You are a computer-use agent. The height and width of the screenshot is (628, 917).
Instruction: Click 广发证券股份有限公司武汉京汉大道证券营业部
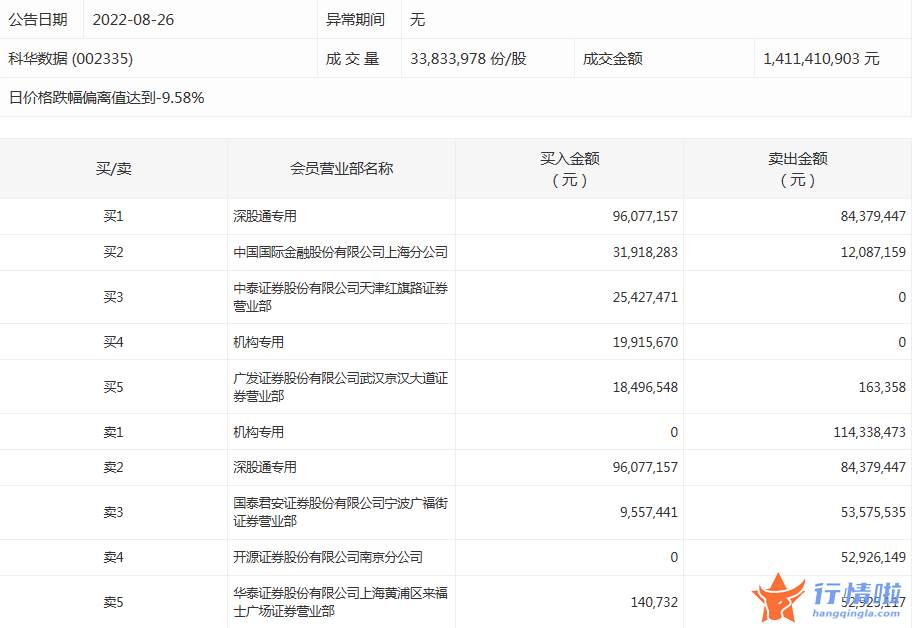[340, 387]
